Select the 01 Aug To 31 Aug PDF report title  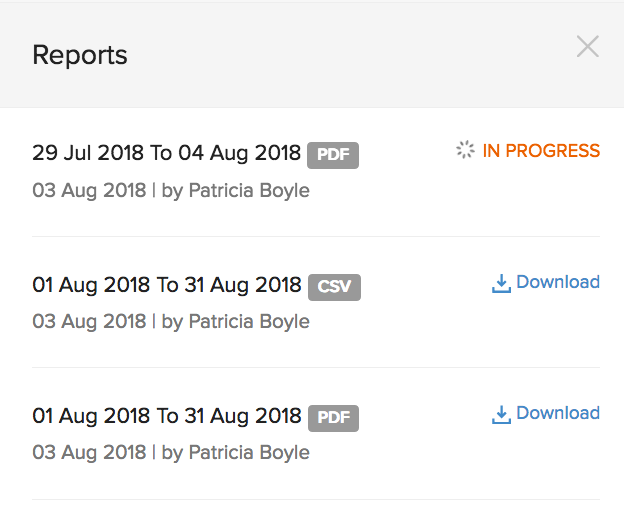(x=166, y=416)
